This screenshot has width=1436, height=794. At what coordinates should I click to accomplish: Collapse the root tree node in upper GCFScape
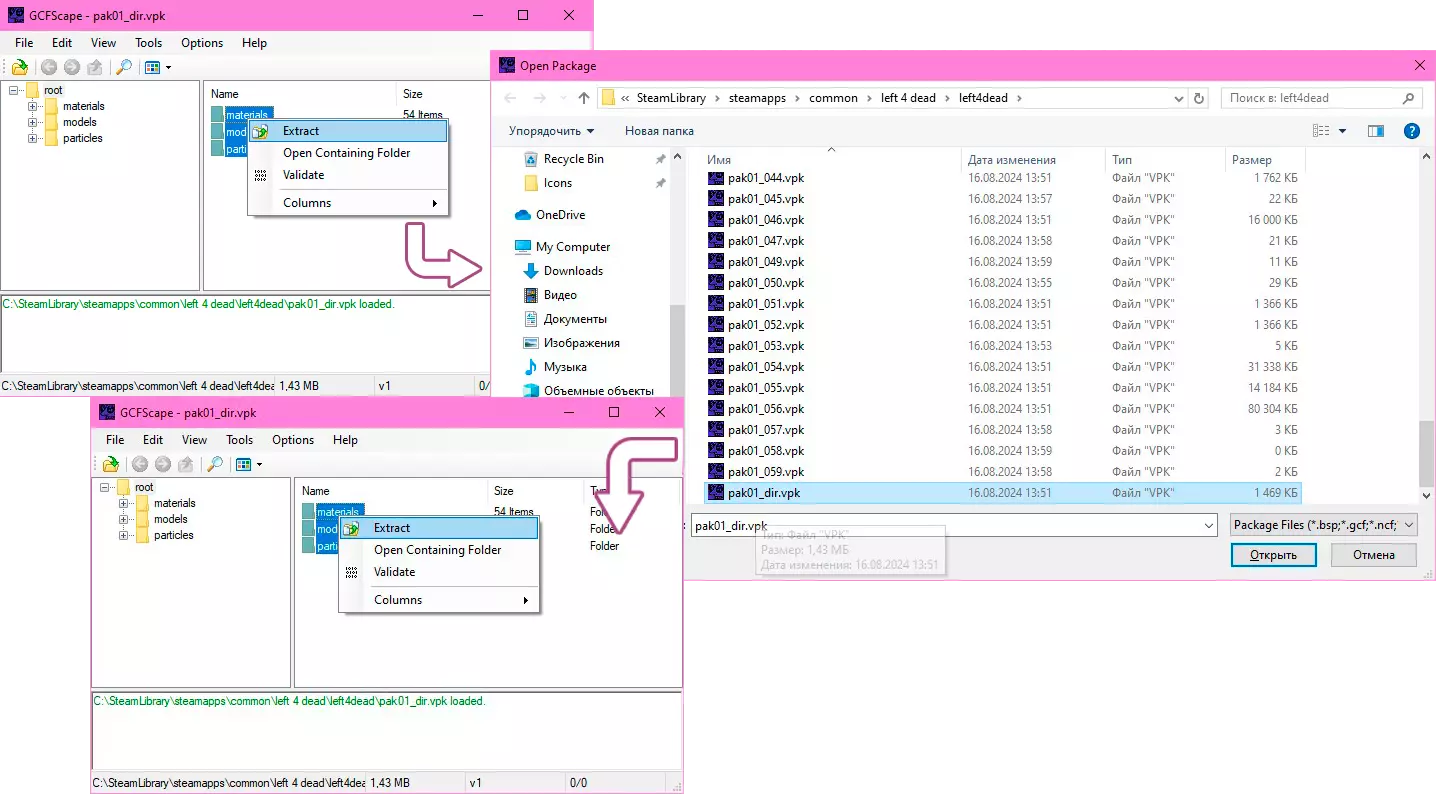click(15, 90)
